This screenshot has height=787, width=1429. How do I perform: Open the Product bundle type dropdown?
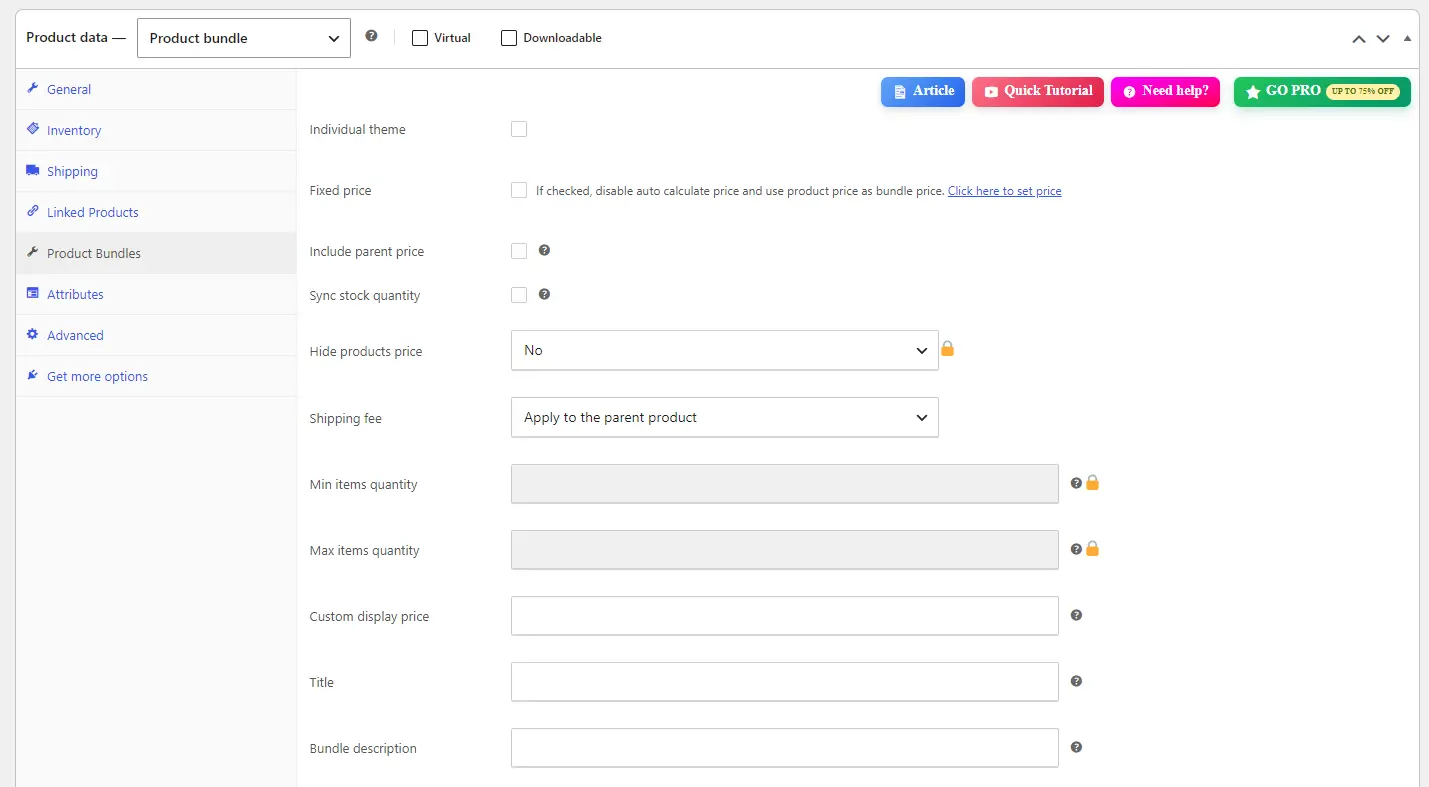tap(244, 38)
